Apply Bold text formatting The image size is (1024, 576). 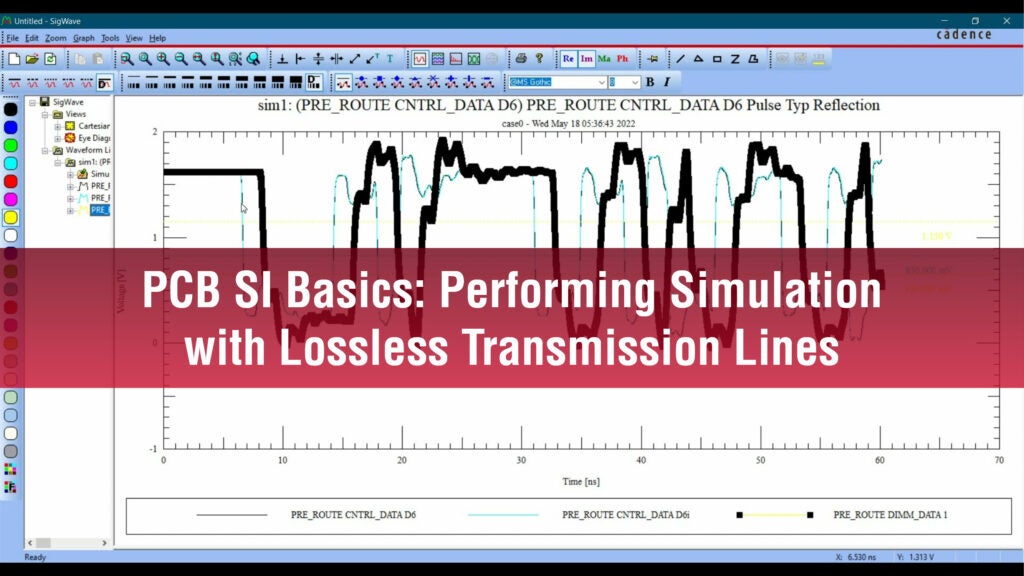tap(648, 82)
